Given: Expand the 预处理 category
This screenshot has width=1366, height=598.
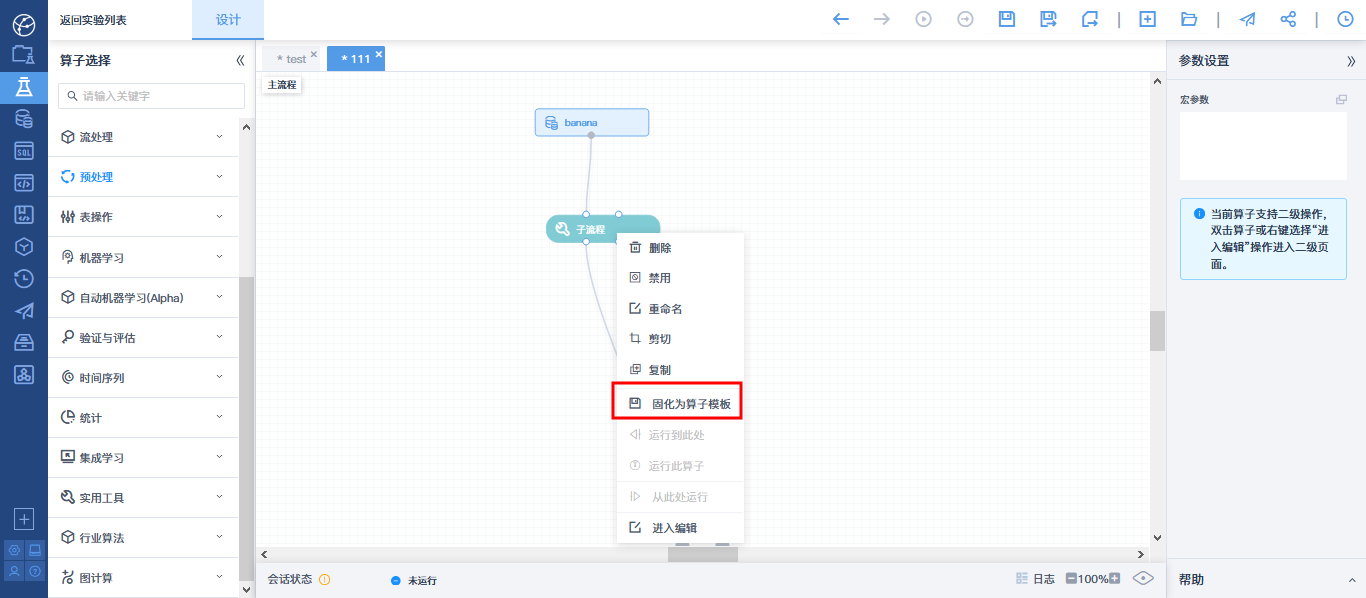Looking at the screenshot, I should point(144,177).
